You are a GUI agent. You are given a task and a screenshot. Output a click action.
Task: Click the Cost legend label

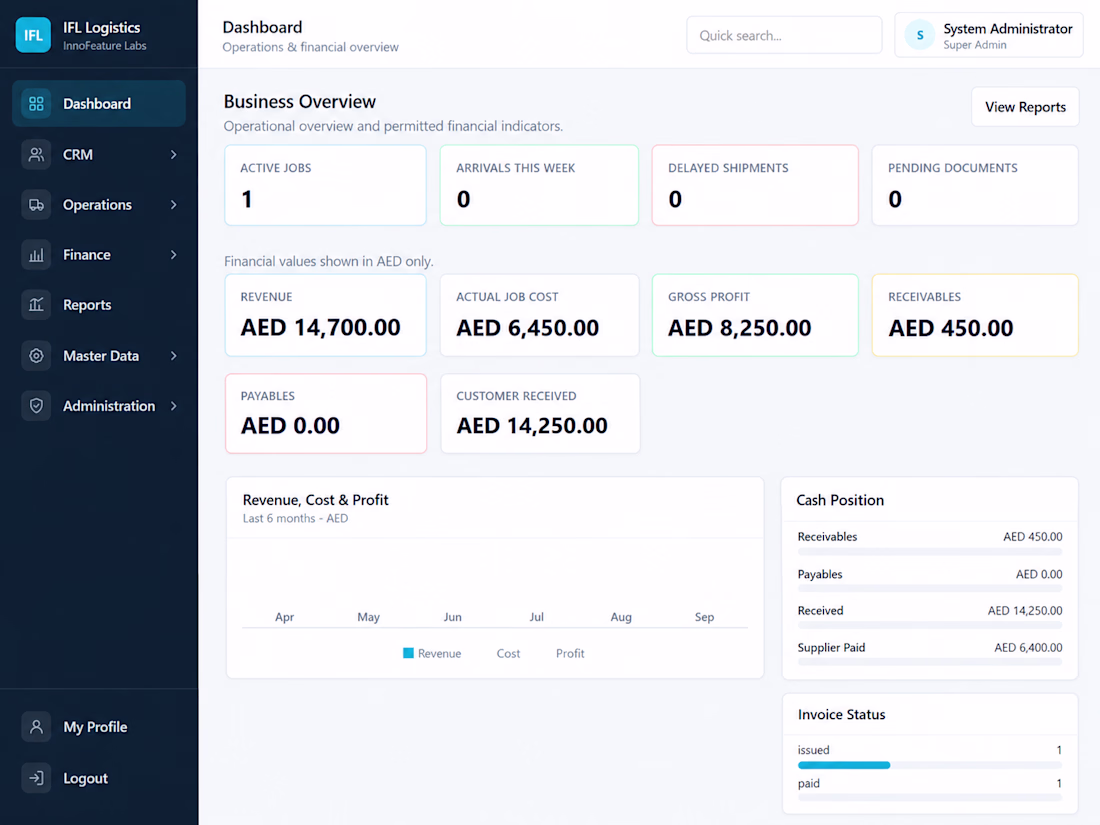(x=508, y=653)
